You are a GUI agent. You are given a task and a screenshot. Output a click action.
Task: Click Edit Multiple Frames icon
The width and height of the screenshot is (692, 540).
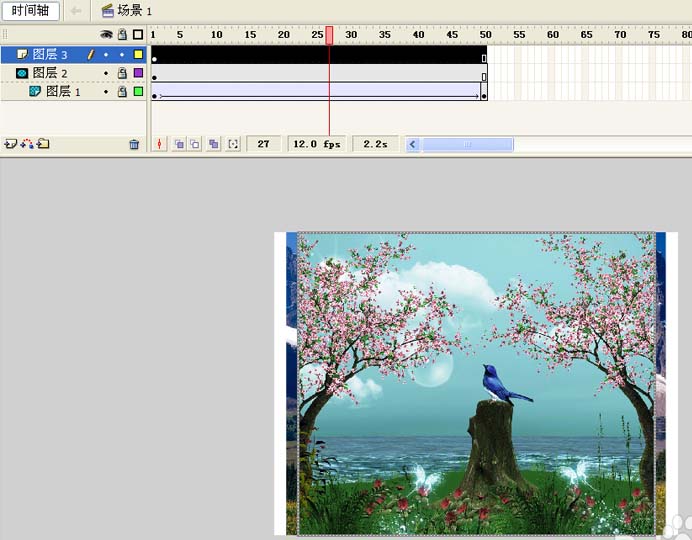[213, 144]
